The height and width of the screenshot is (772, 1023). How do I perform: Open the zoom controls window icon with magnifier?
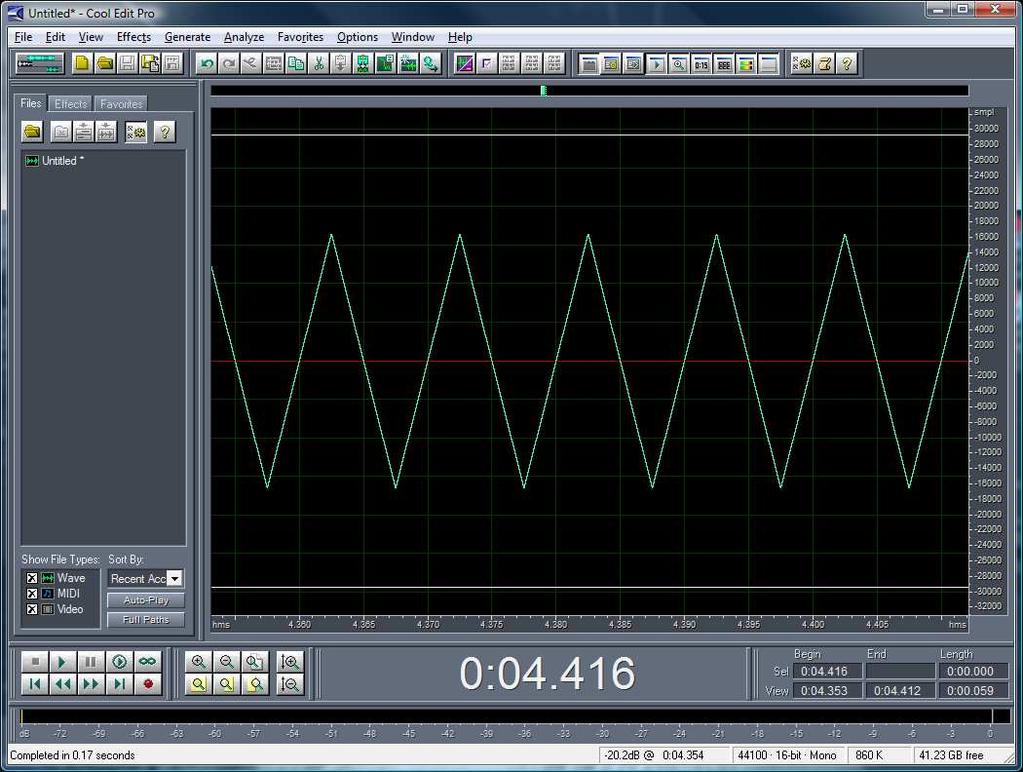pyautogui.click(x=679, y=64)
